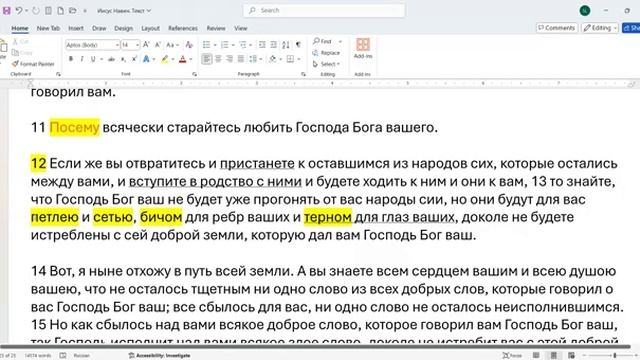Click the Numbering list icon
Image resolution: width=640 pixels, height=360 pixels.
coord(224,45)
